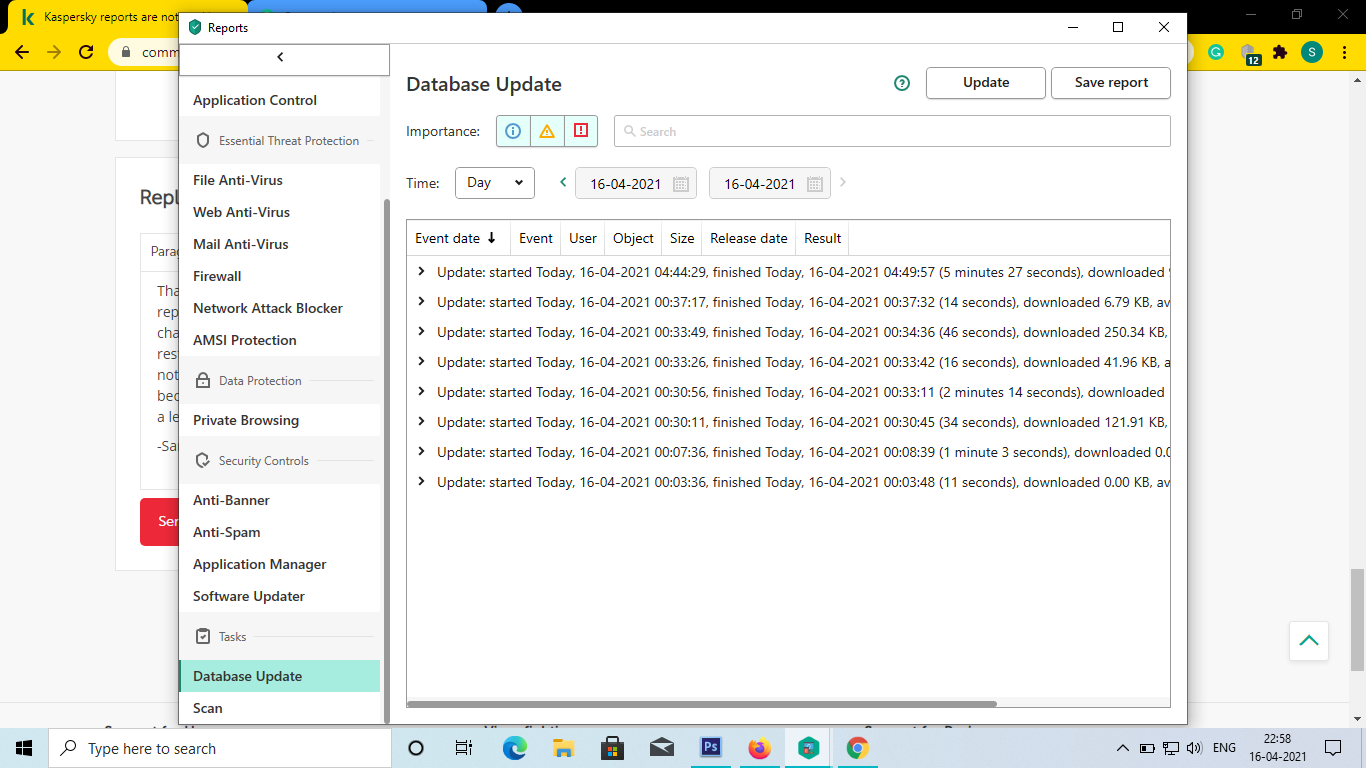Open Task View on the taskbar
The width and height of the screenshot is (1366, 768).
coord(464,748)
